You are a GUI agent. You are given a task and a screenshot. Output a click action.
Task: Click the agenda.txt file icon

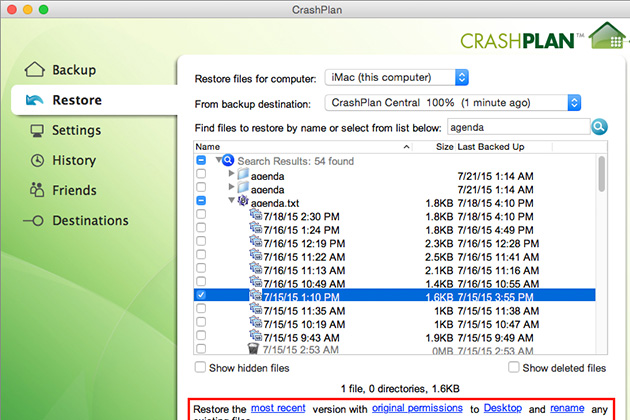coord(243,201)
